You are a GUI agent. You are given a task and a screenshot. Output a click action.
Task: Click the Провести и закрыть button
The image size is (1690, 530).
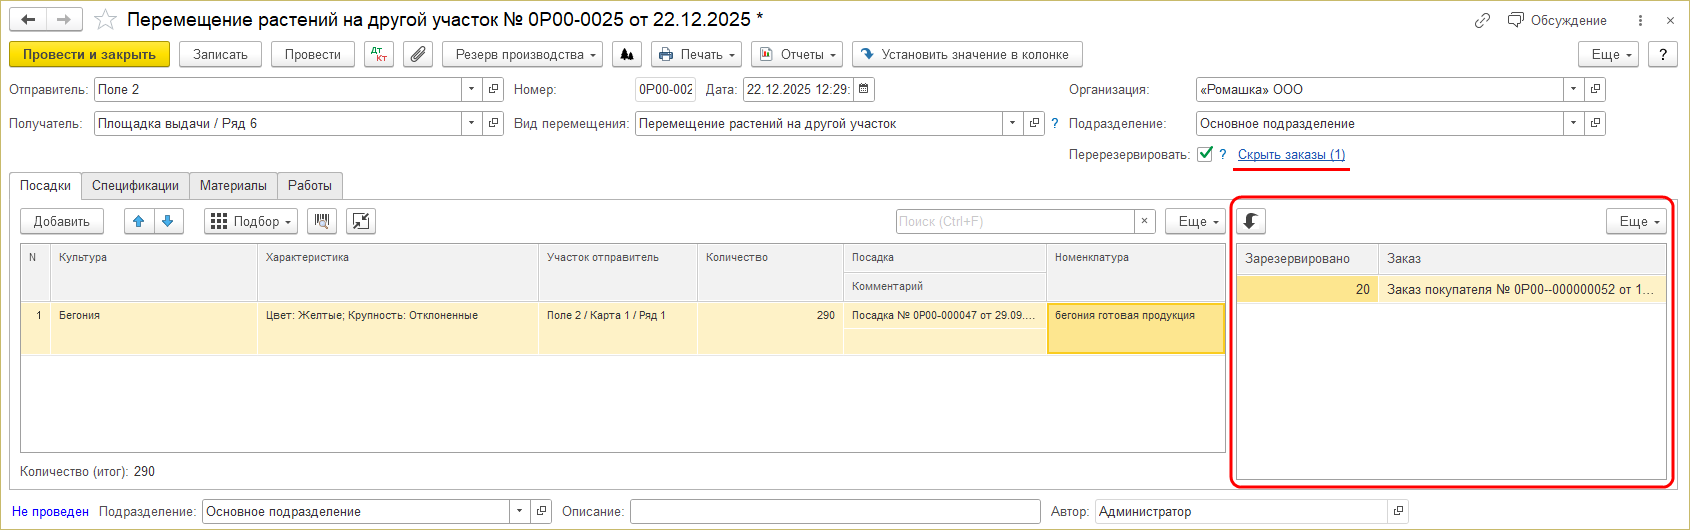tap(89, 54)
